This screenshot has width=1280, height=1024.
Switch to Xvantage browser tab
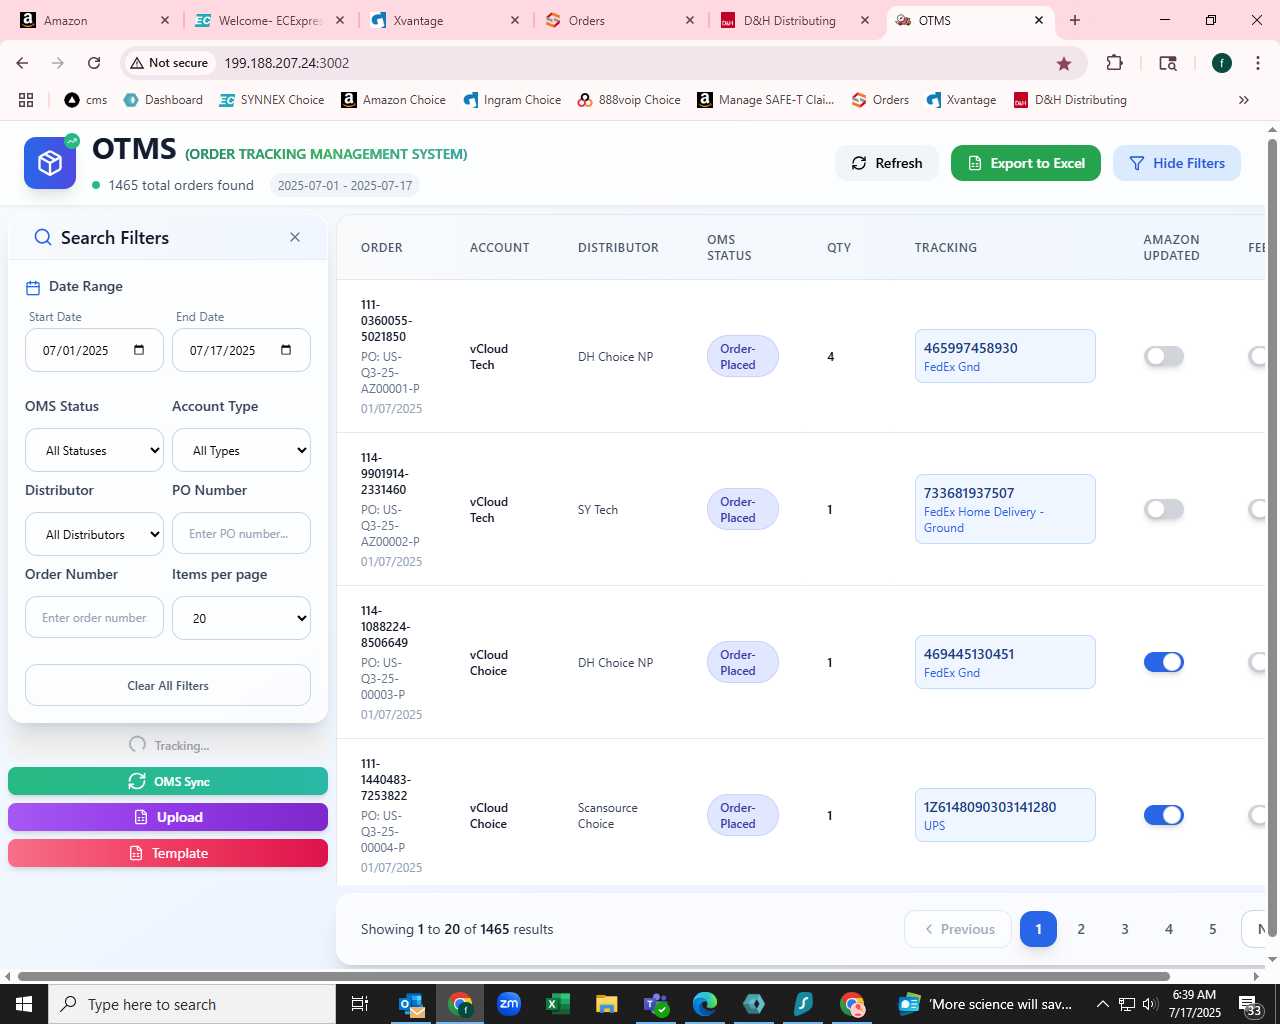tap(445, 20)
